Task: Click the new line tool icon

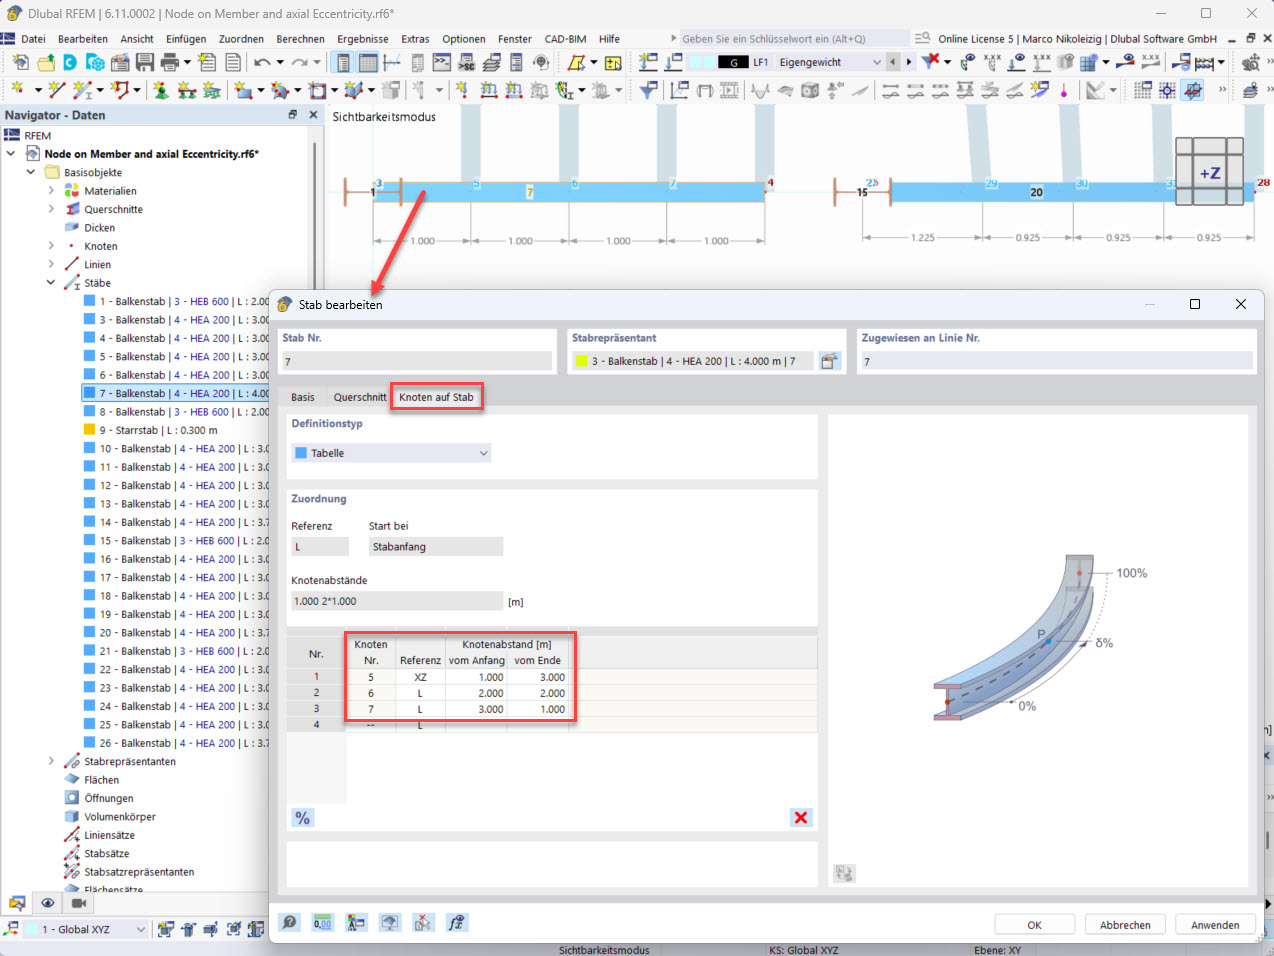Action: click(x=57, y=90)
